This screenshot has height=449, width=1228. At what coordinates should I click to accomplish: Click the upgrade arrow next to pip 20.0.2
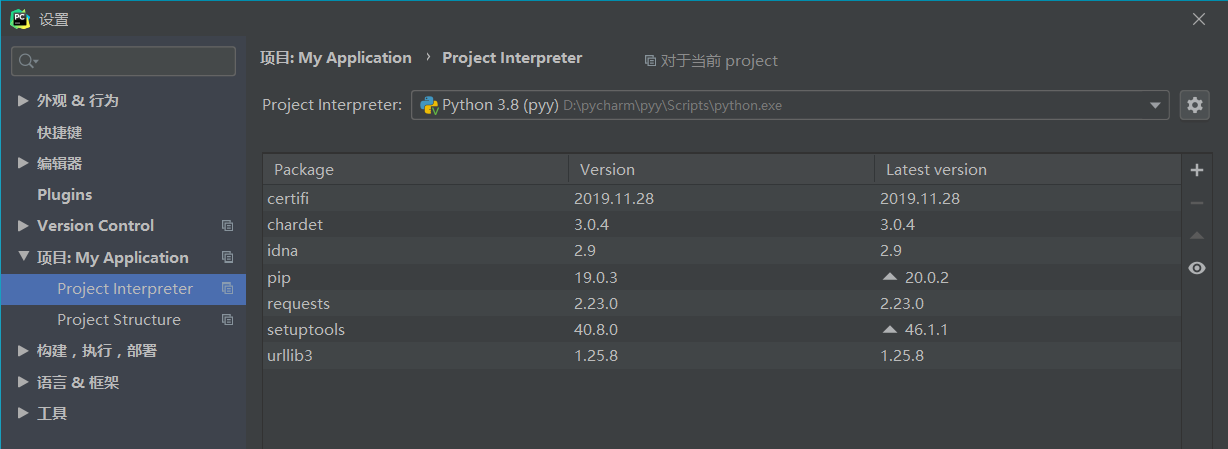pos(889,277)
